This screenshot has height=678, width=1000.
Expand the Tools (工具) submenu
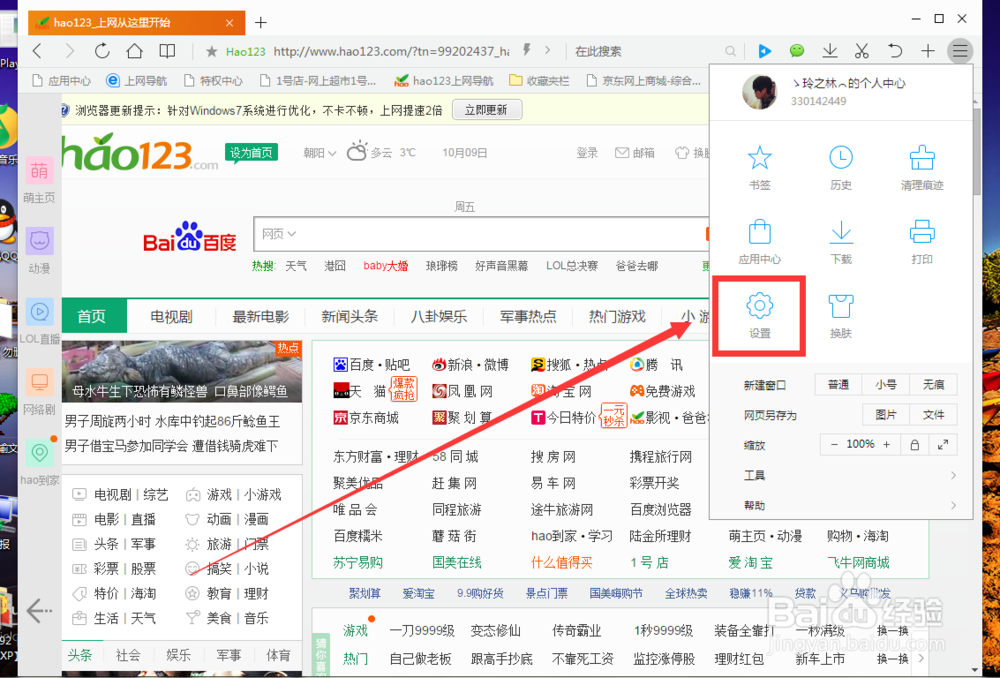click(849, 475)
